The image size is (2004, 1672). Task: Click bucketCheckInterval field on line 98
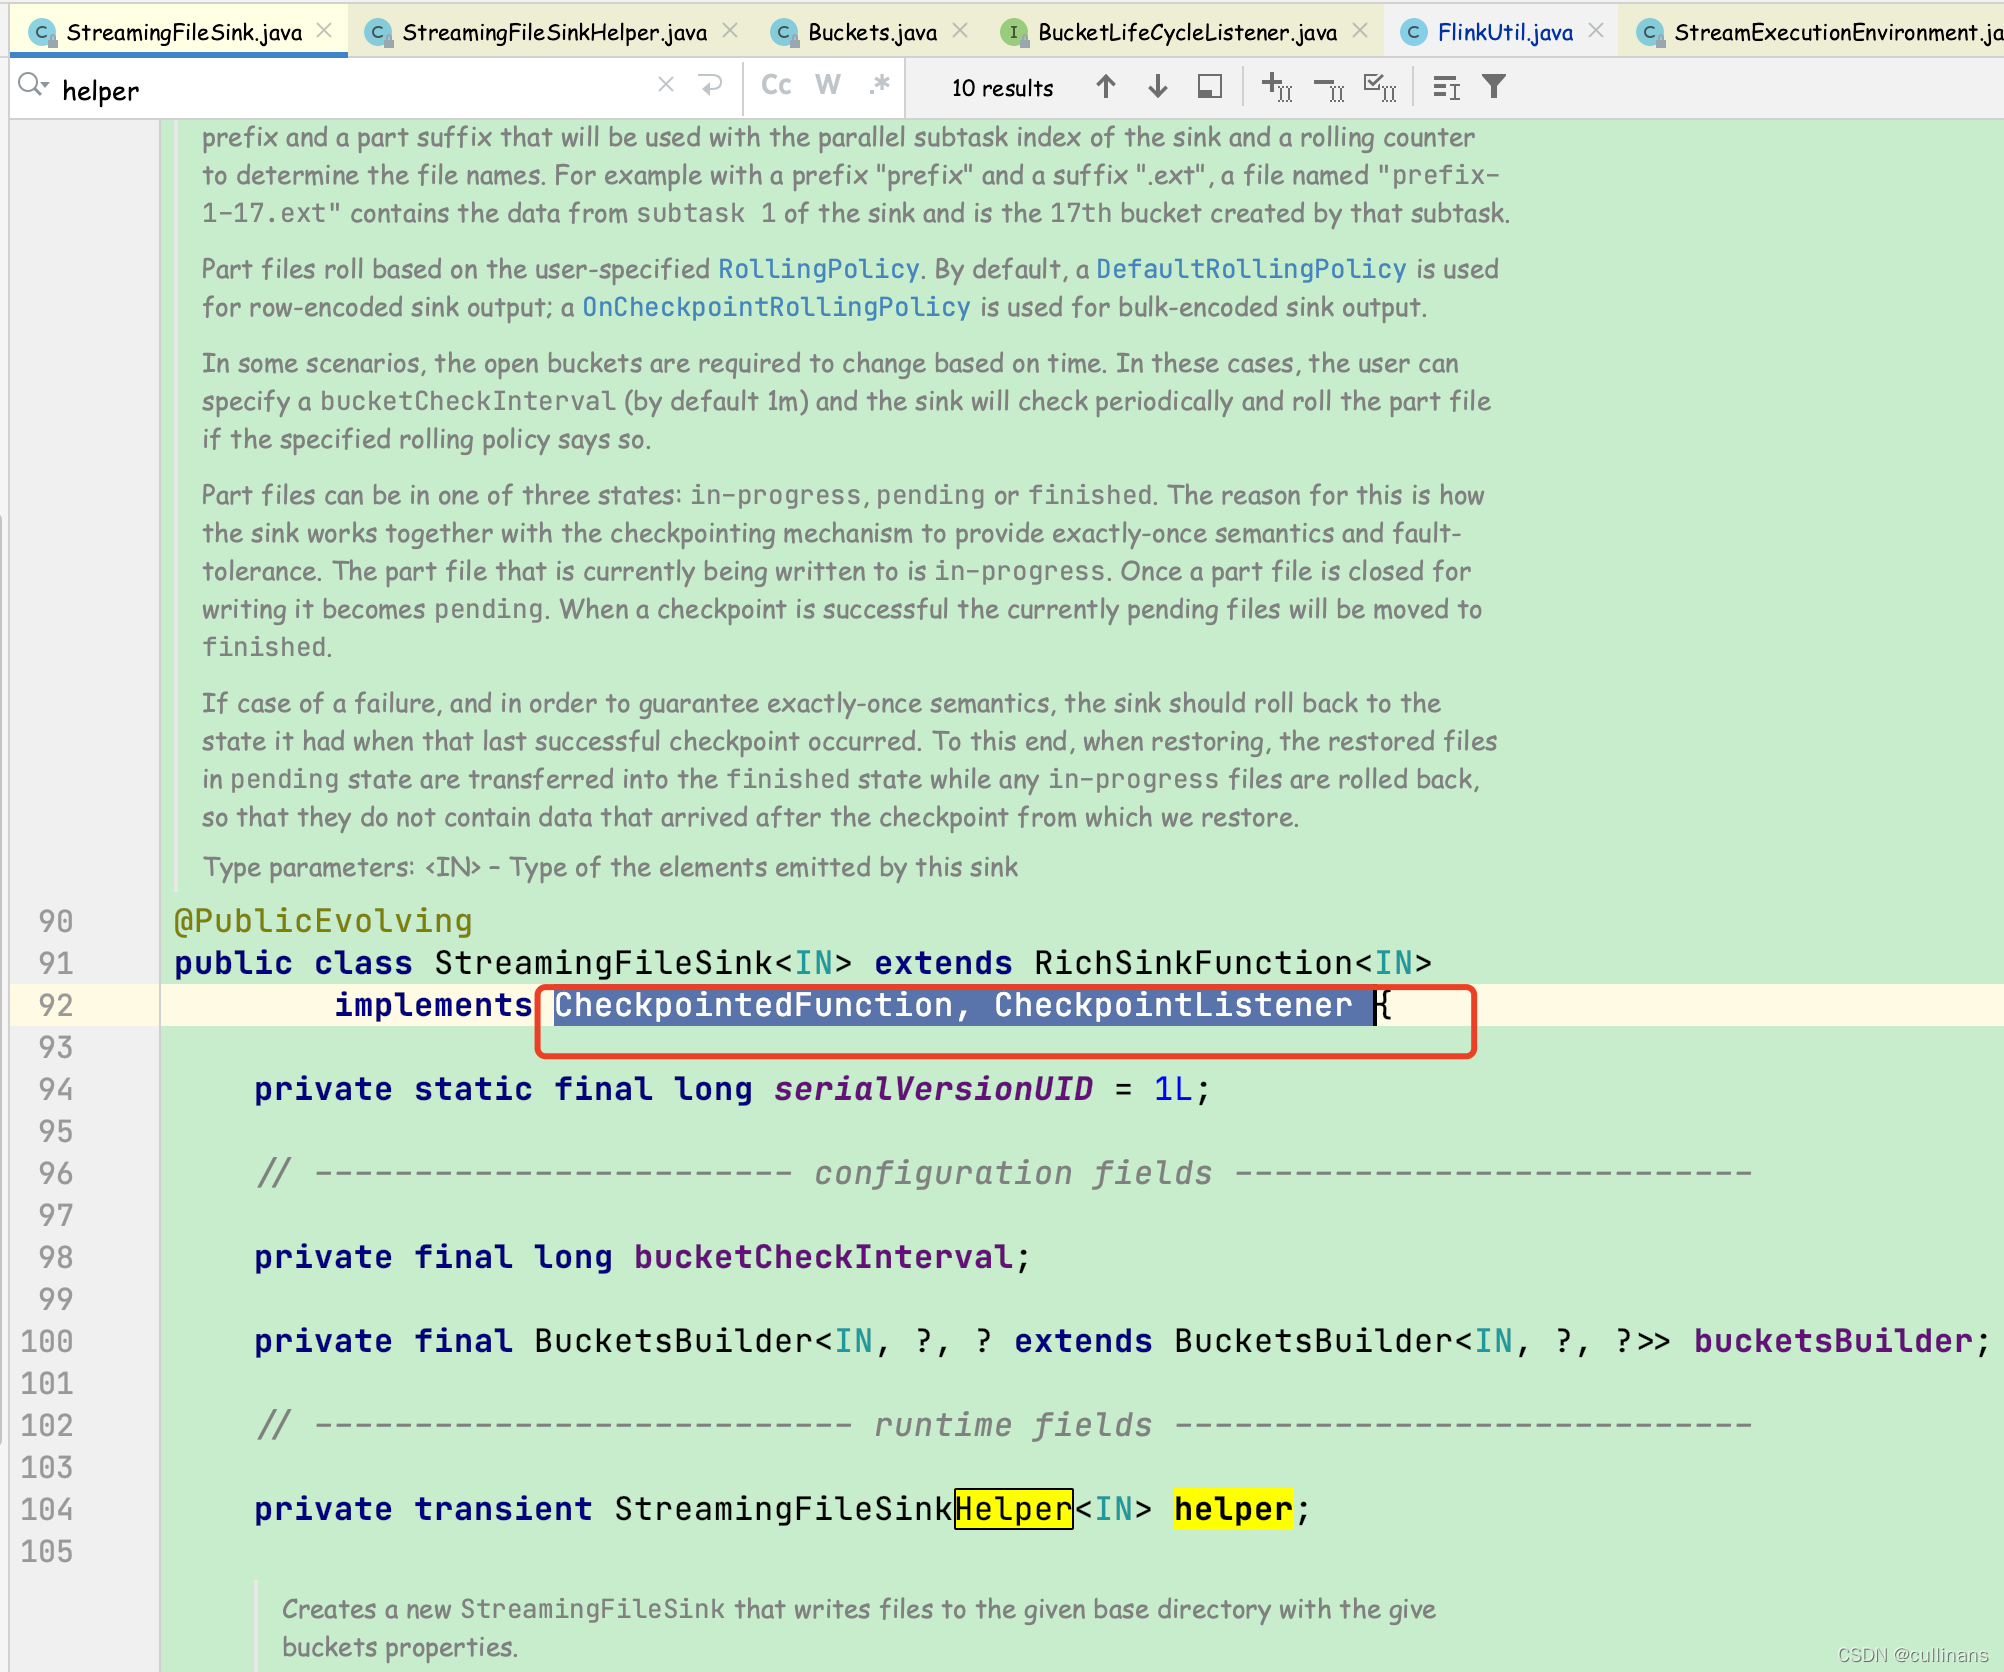pos(823,1257)
